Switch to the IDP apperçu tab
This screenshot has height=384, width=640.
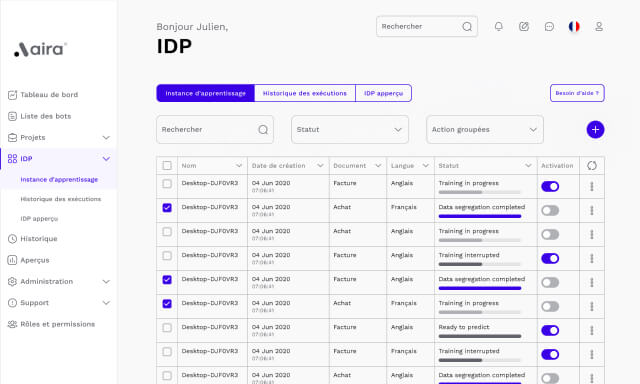coord(384,93)
